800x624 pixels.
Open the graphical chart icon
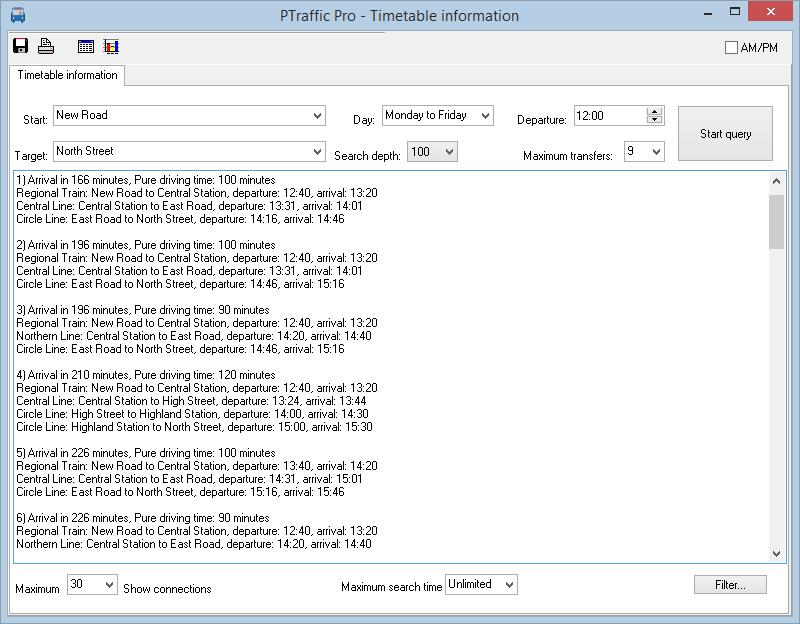click(x=111, y=46)
